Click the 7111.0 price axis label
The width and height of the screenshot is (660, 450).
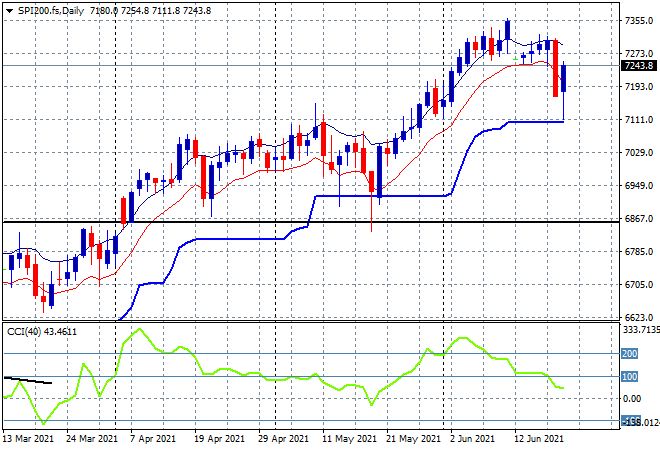coord(639,120)
